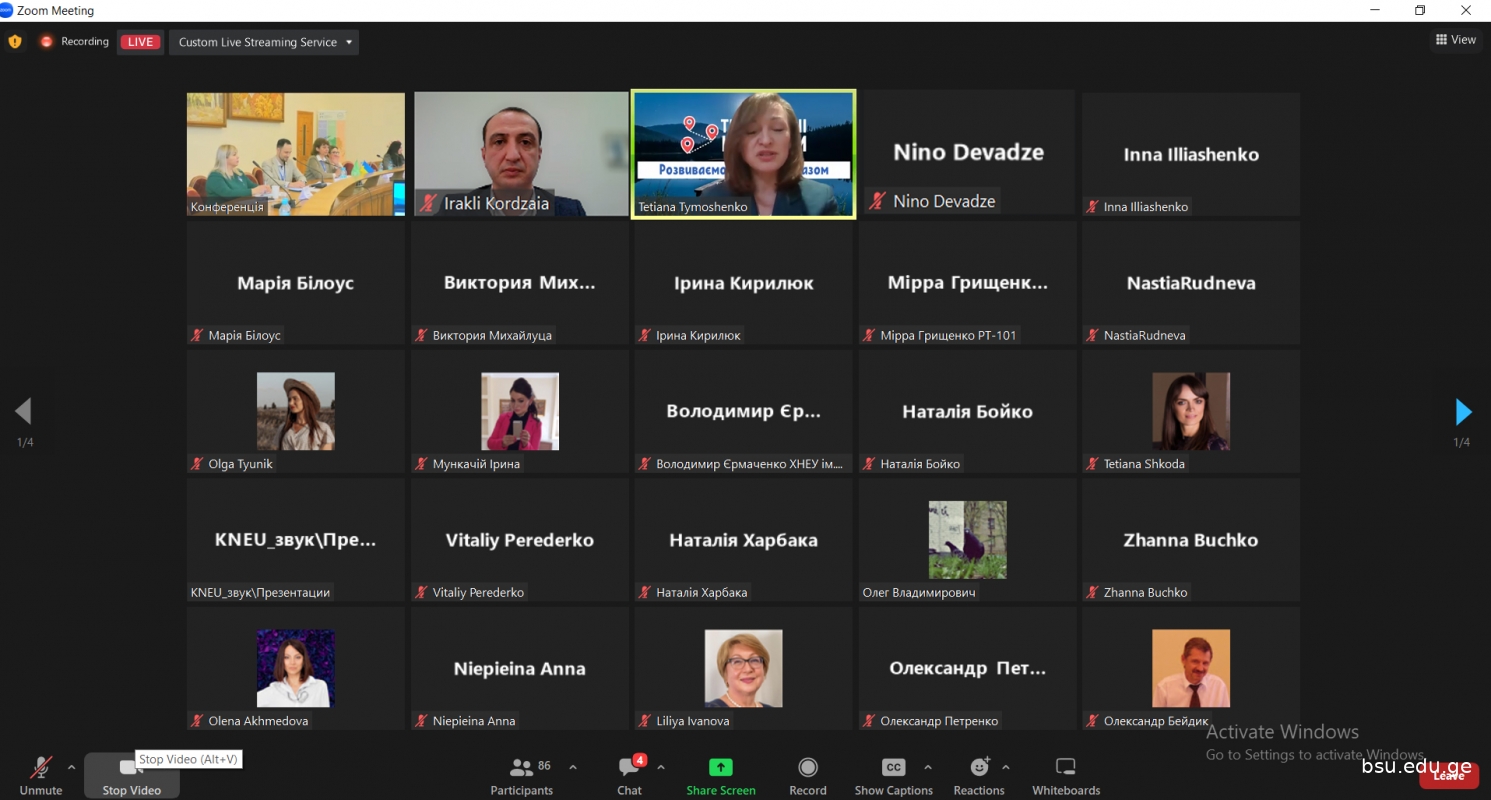The width and height of the screenshot is (1491, 800).
Task: Start recording with the Record icon
Action: 807,768
